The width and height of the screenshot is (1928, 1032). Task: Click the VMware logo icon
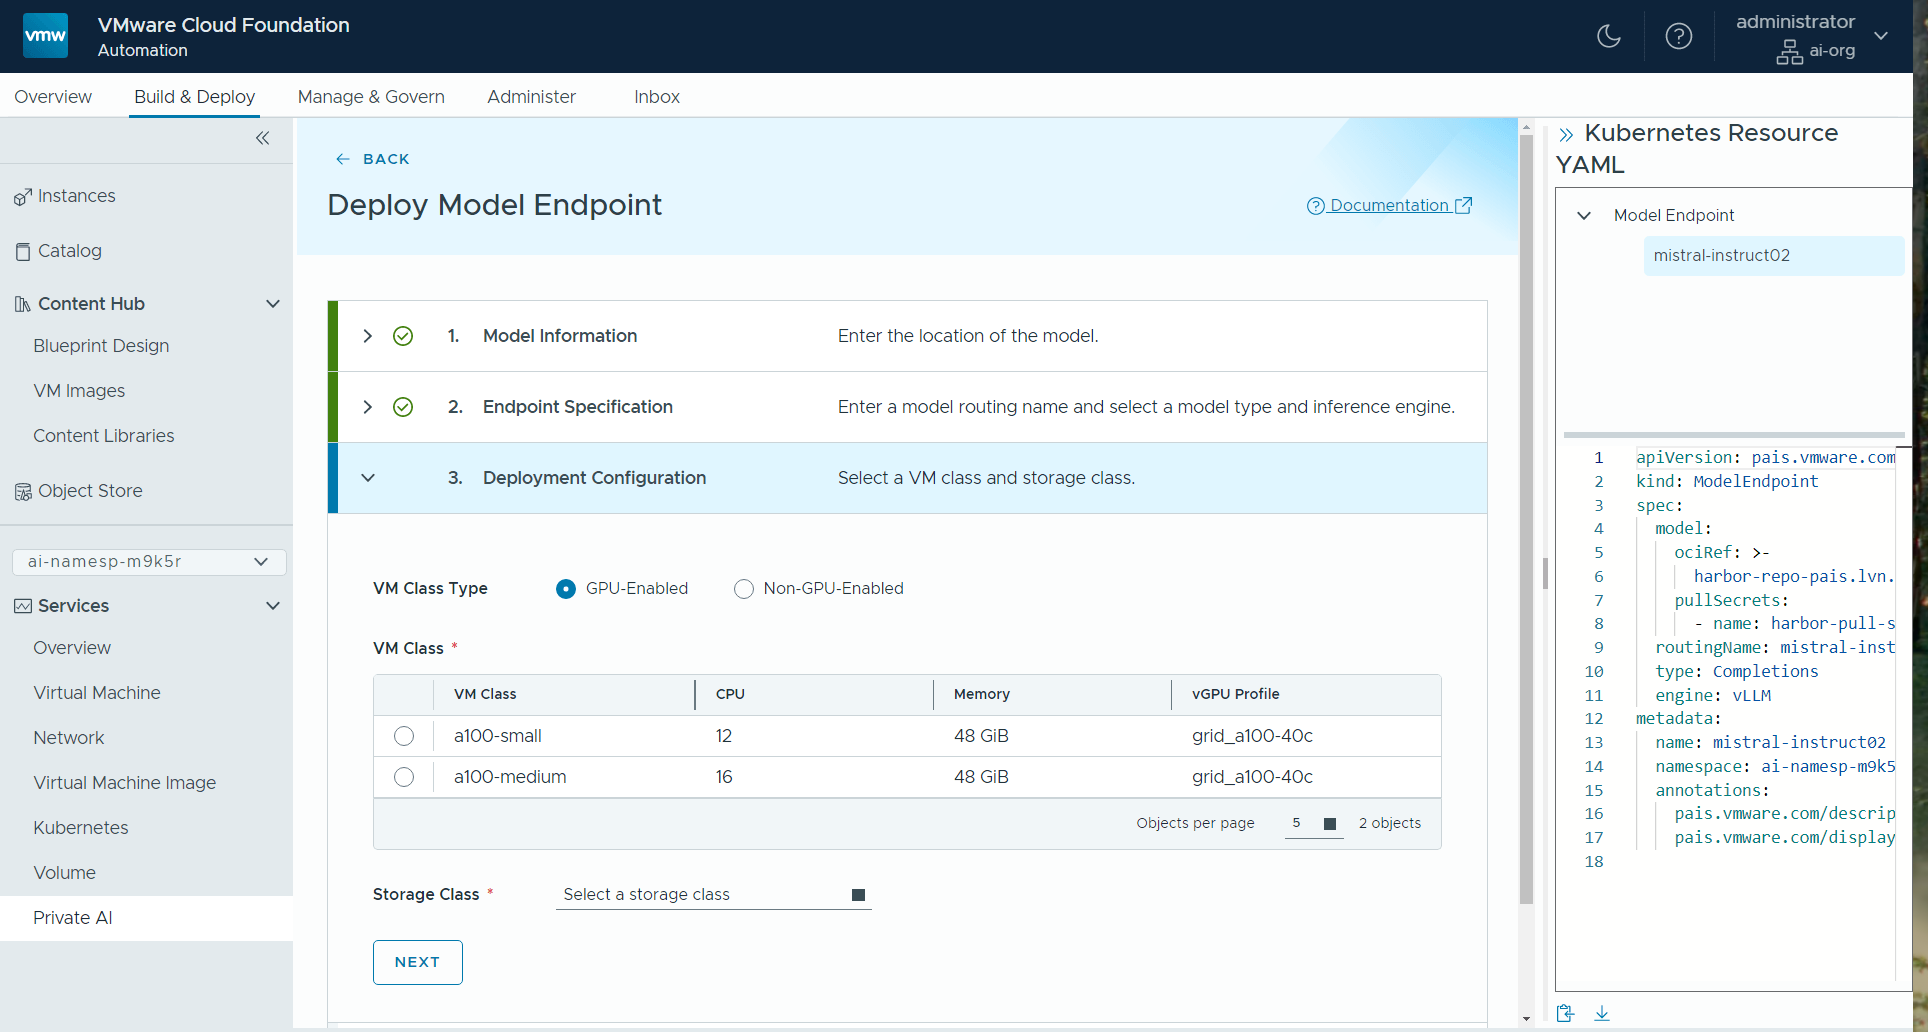(45, 36)
